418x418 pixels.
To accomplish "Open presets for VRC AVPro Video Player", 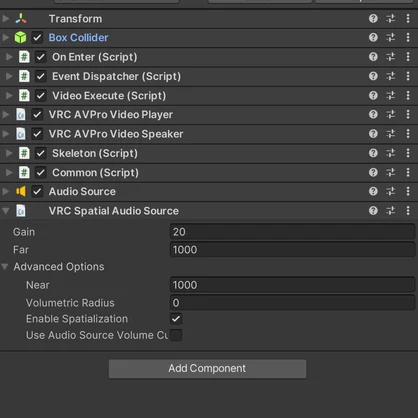I will pyautogui.click(x=391, y=114).
